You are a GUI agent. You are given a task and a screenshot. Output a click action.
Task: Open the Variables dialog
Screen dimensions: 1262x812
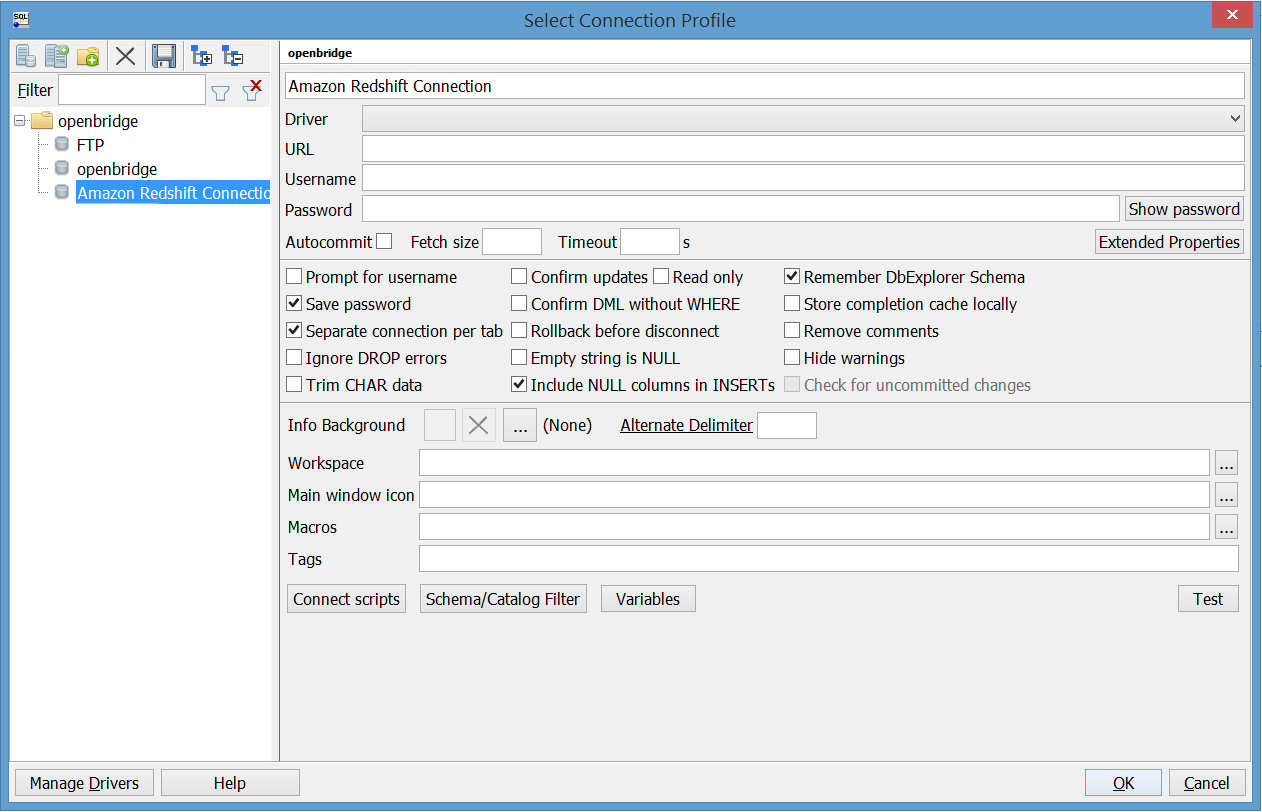[648, 599]
